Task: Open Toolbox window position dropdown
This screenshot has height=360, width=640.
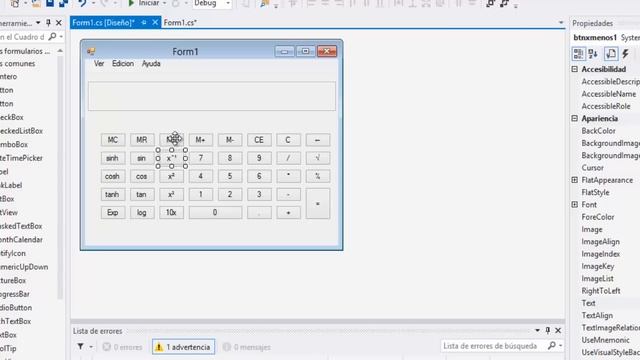Action: [x=38, y=23]
